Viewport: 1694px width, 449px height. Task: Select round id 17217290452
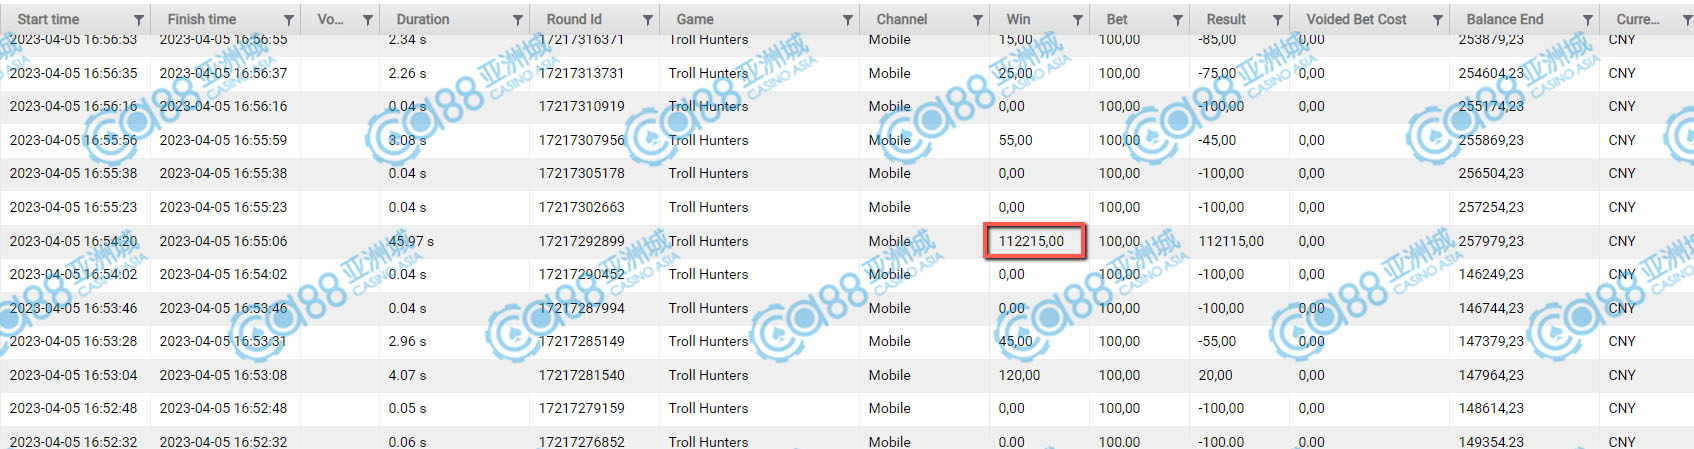tap(581, 274)
